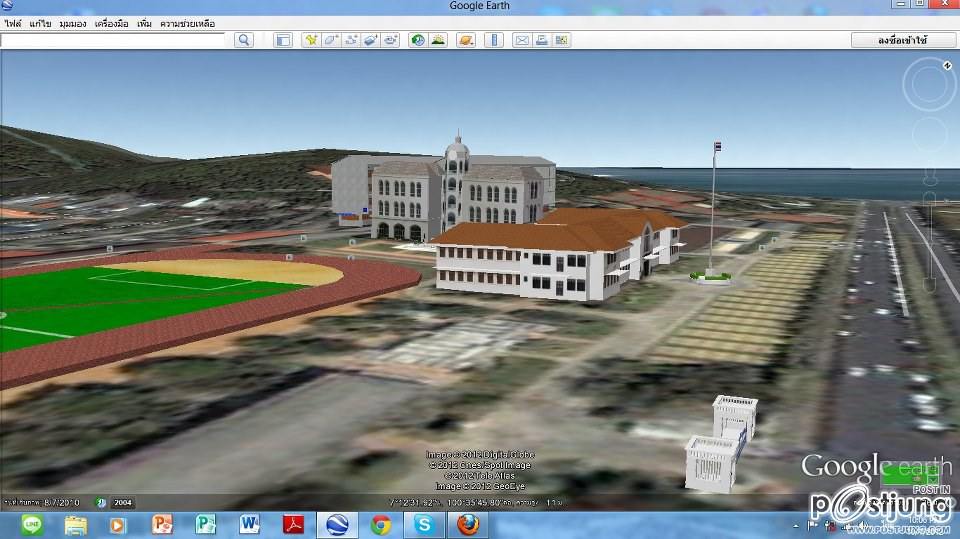
Task: Click the Email envelope icon
Action: point(522,40)
